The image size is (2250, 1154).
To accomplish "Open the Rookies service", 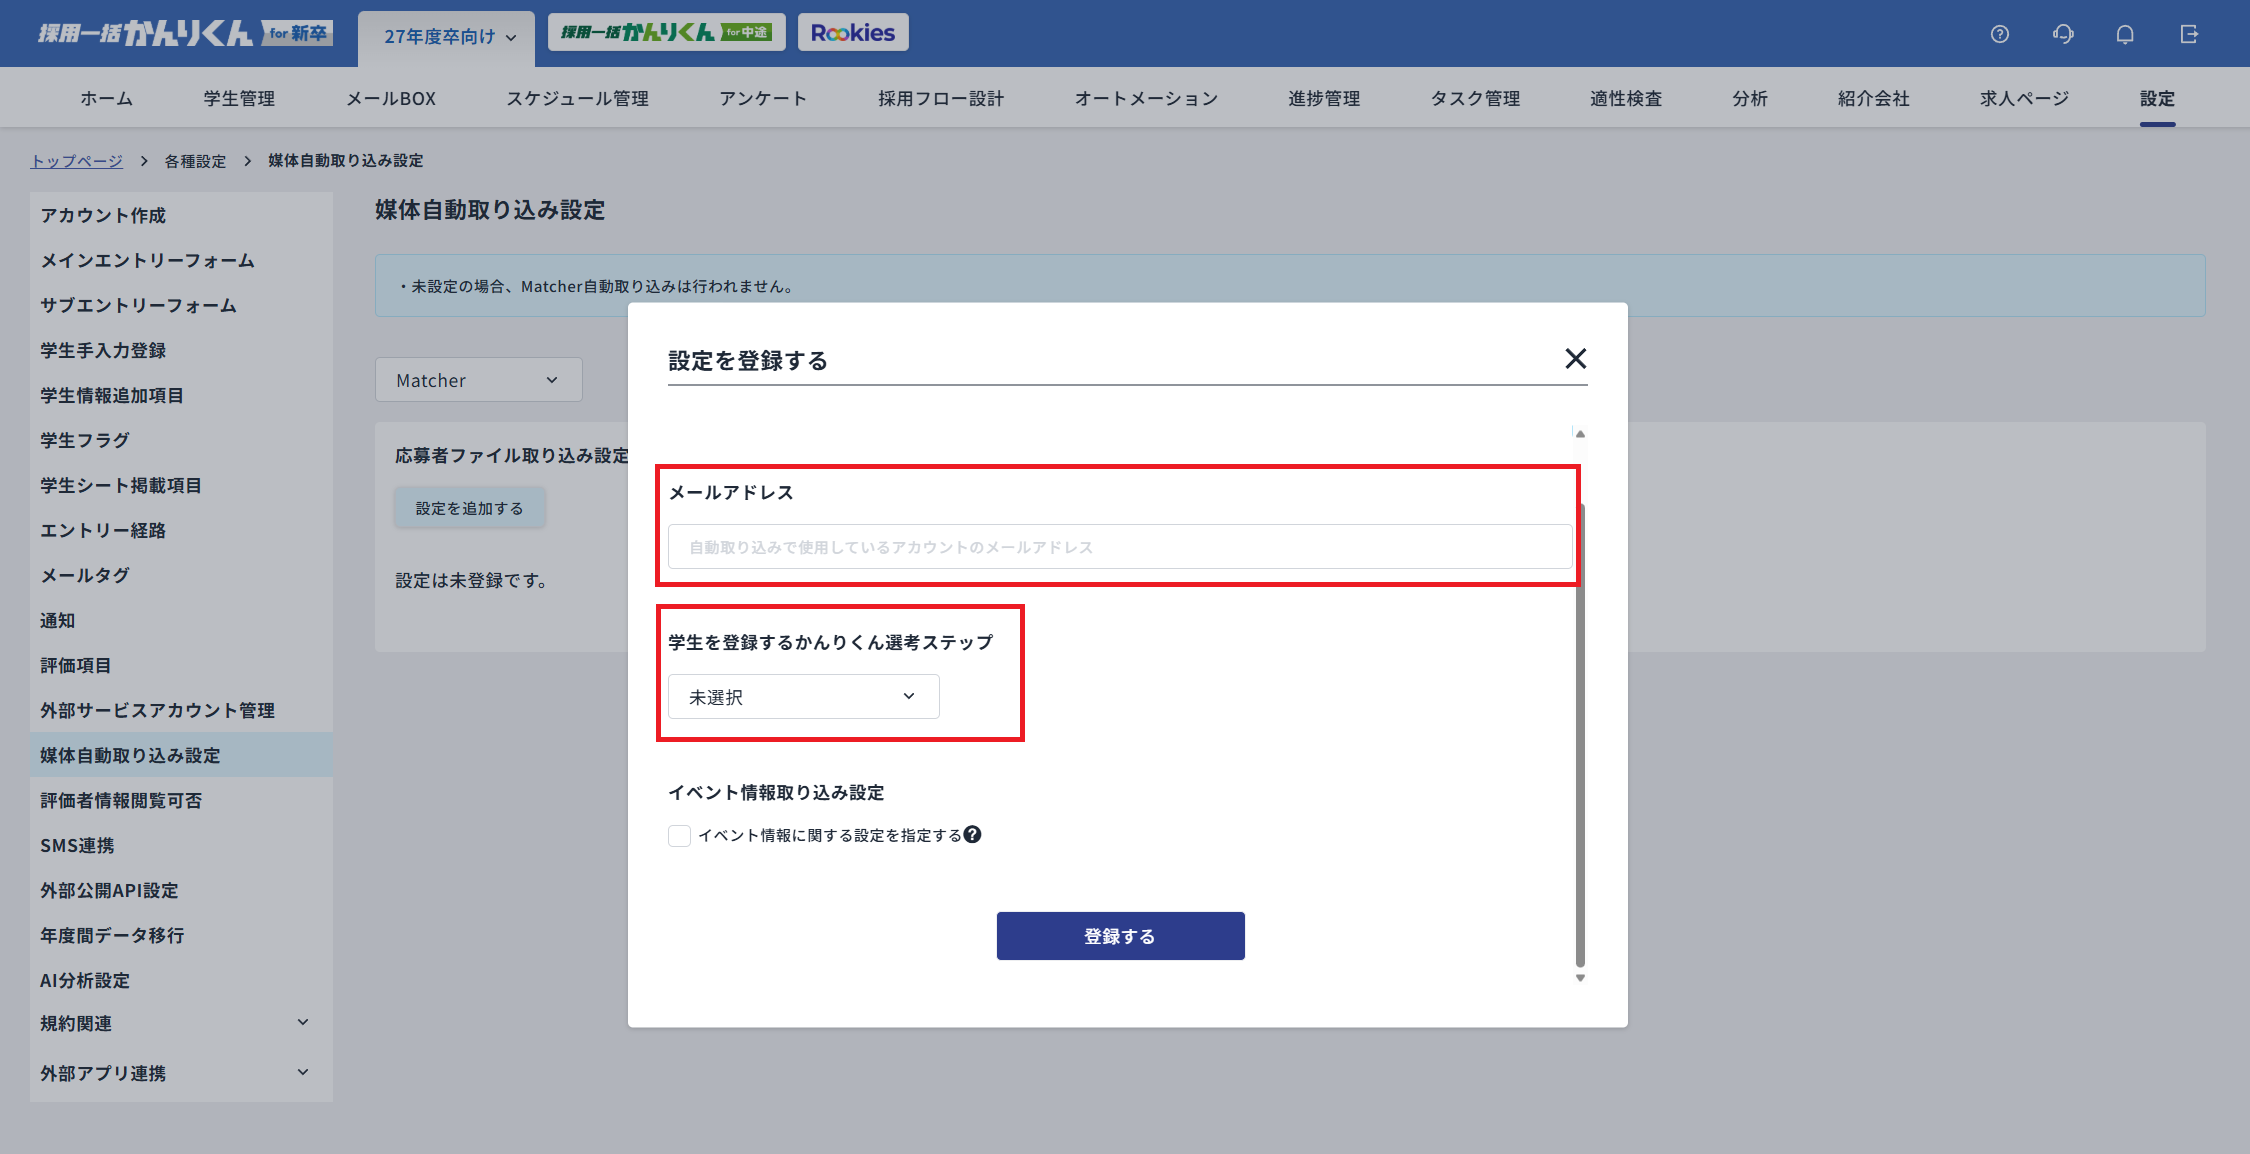I will click(852, 31).
